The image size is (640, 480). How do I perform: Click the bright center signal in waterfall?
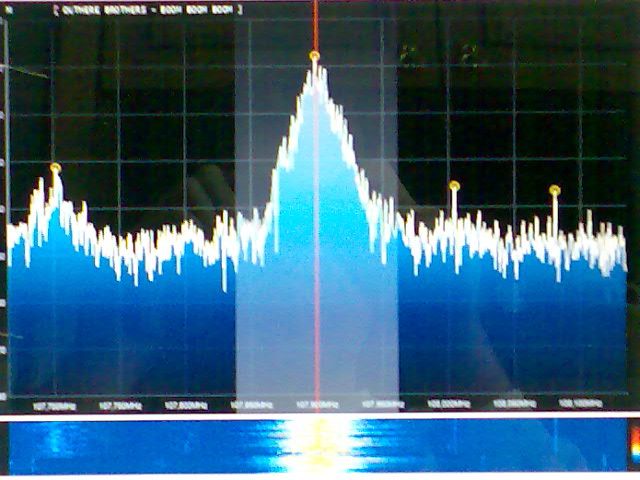pyautogui.click(x=318, y=445)
